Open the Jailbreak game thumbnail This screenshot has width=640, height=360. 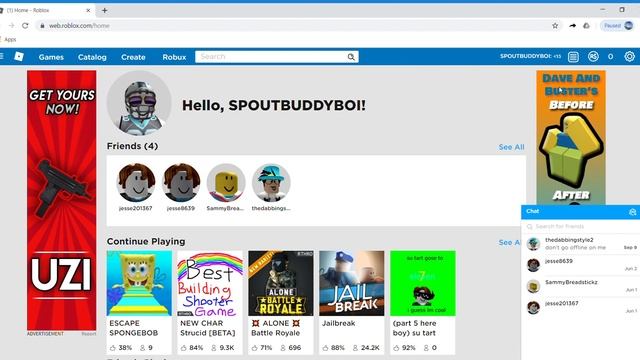coord(352,283)
